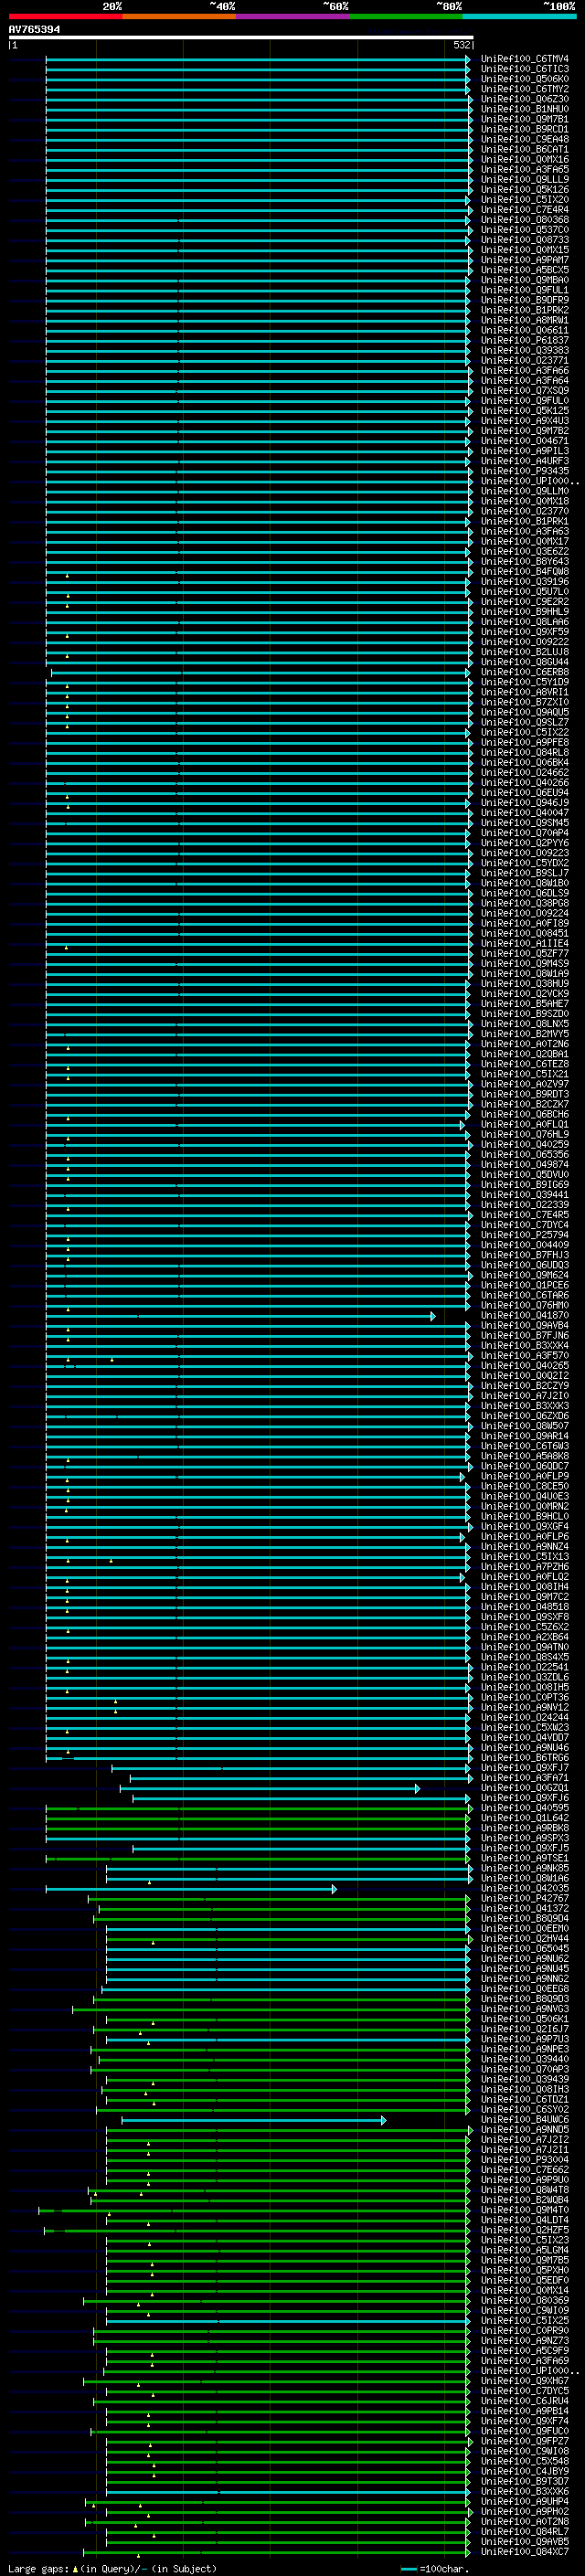Select the UniRef100_Q41870 label
Image resolution: width=585 pixels, height=2576 pixels.
(x=525, y=1315)
